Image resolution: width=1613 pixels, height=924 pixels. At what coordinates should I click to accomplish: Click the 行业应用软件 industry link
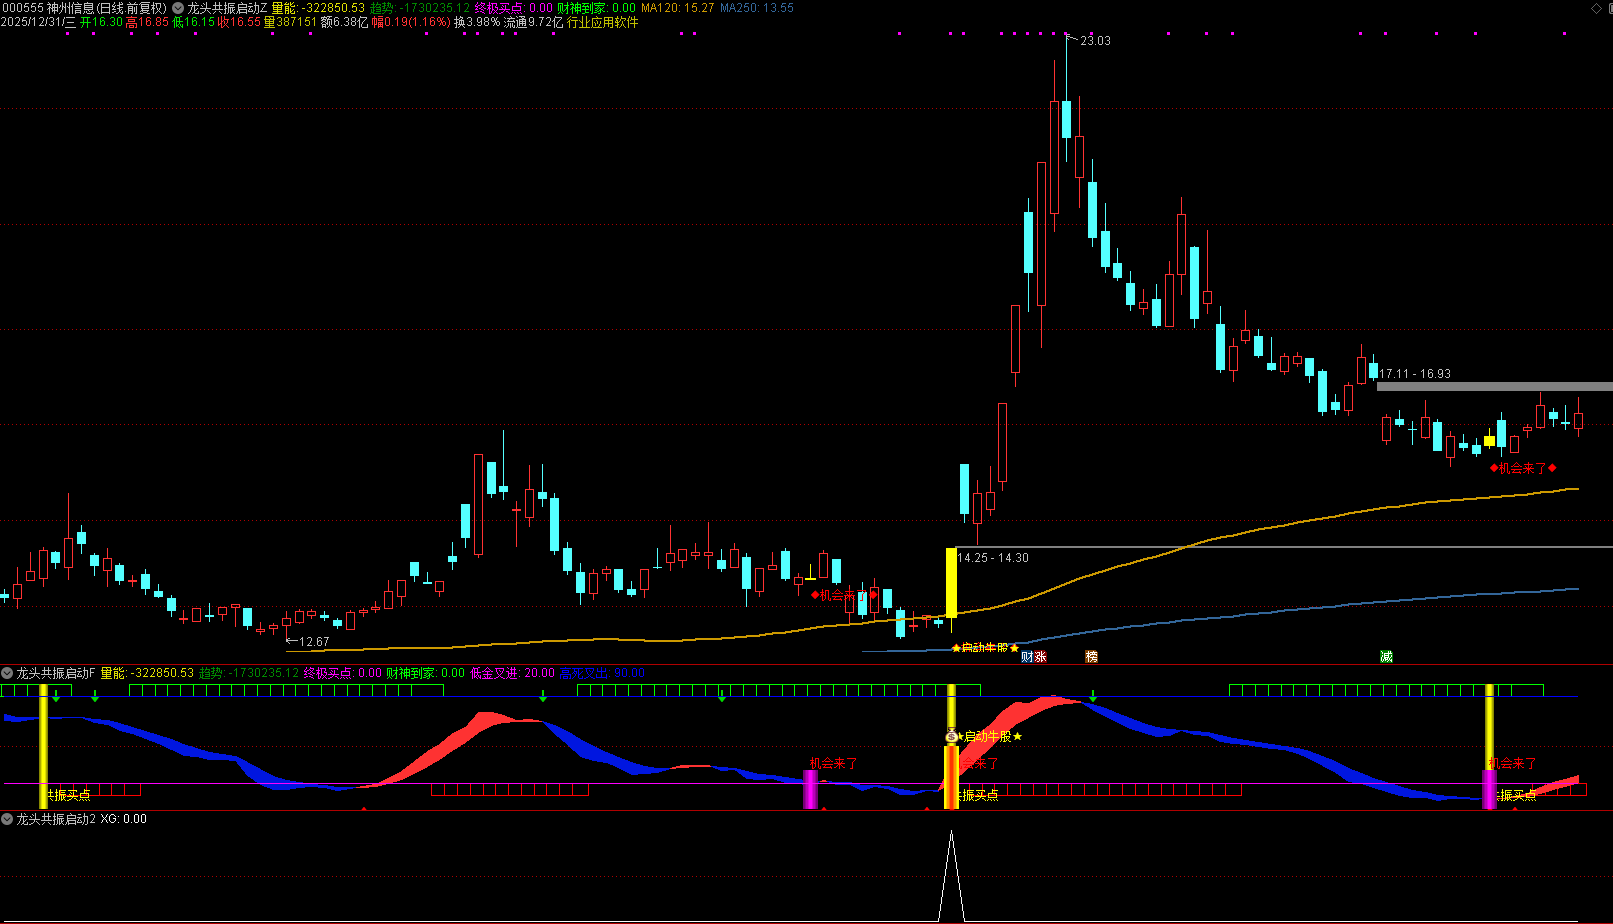602,22
